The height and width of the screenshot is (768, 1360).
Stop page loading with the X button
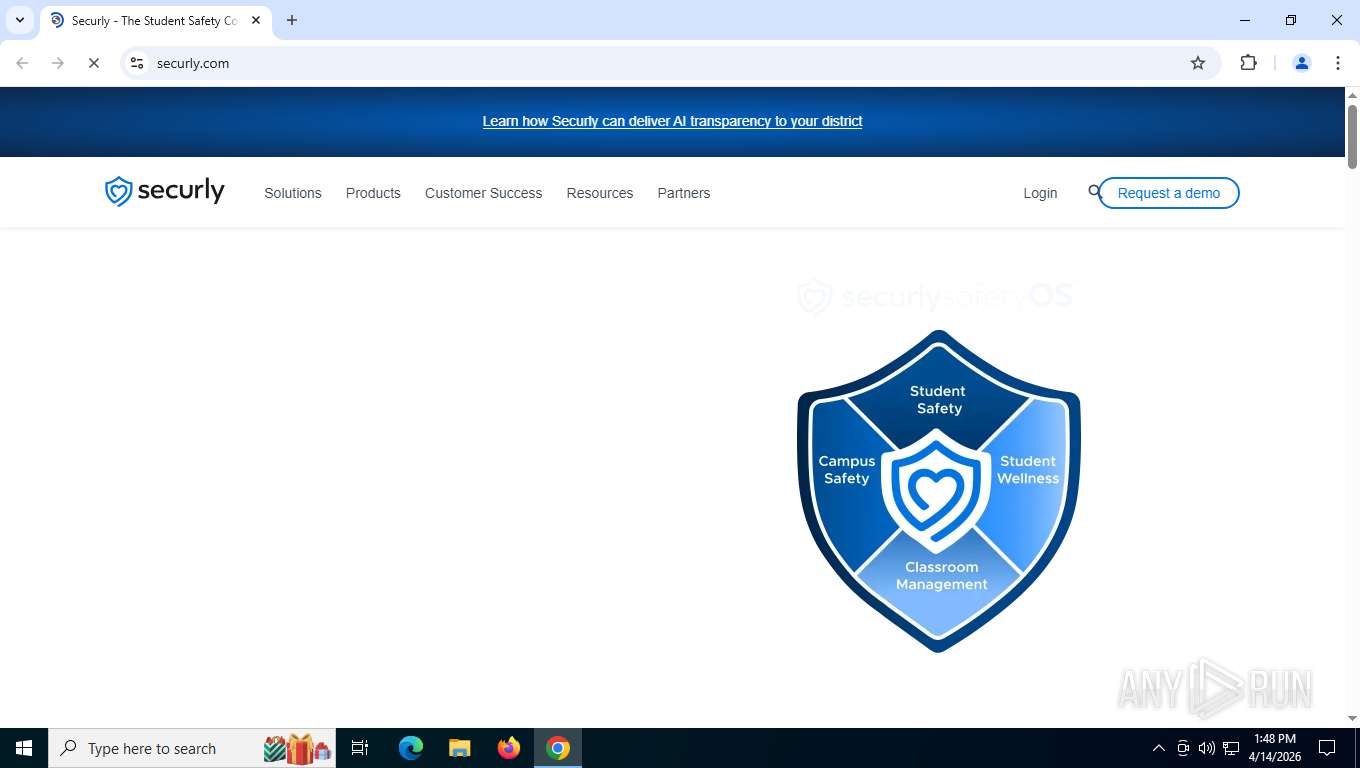(94, 63)
